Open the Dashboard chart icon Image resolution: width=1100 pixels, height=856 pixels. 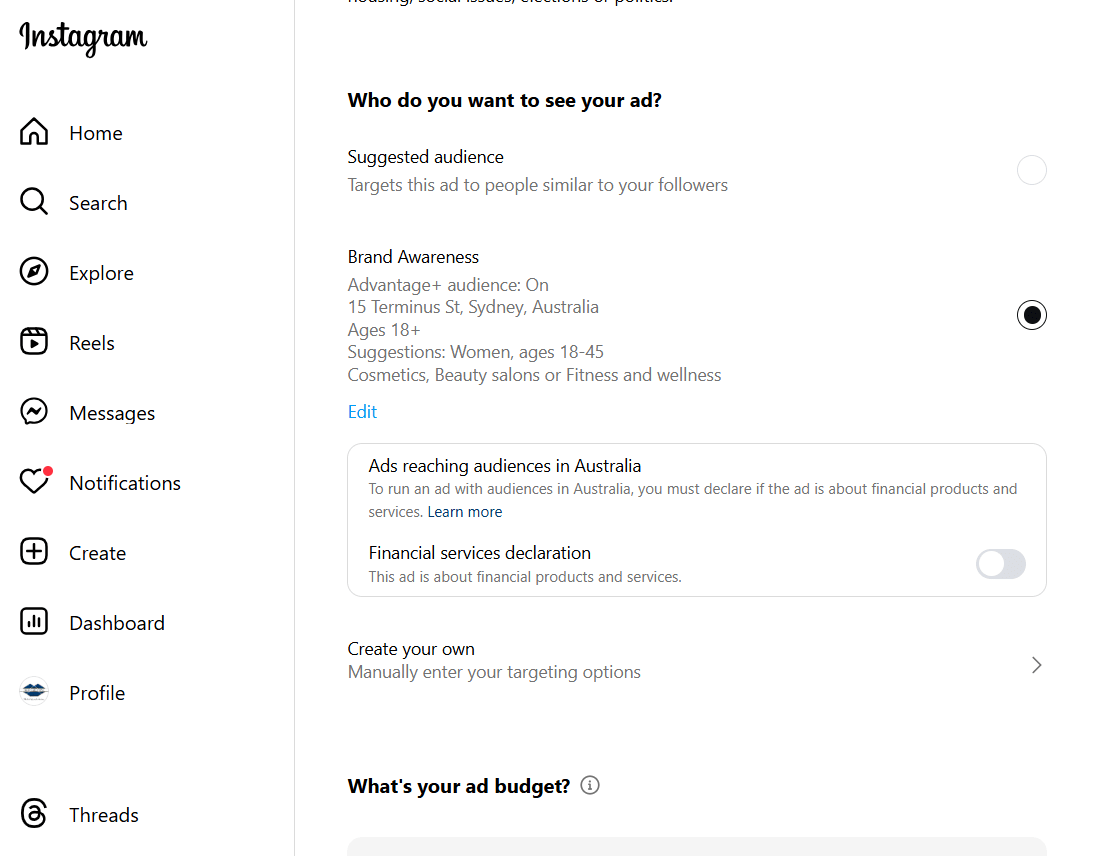[x=34, y=622]
